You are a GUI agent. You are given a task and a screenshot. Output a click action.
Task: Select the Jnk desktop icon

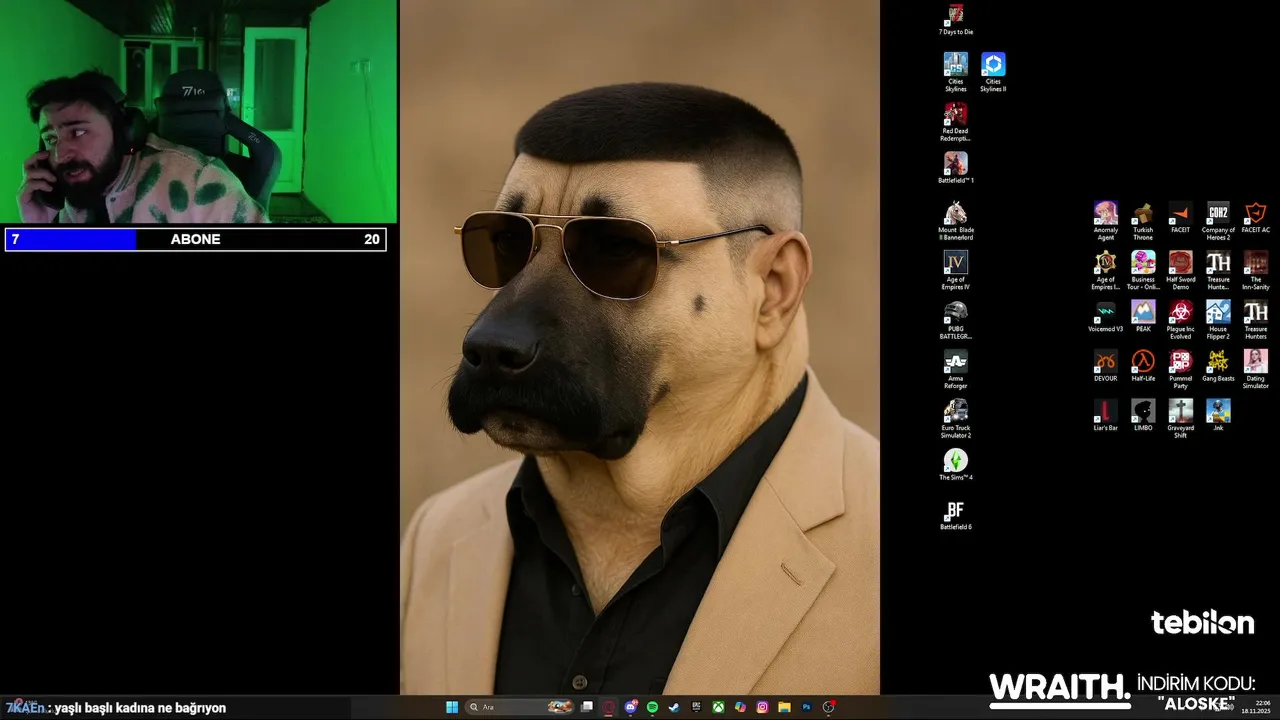1218,415
